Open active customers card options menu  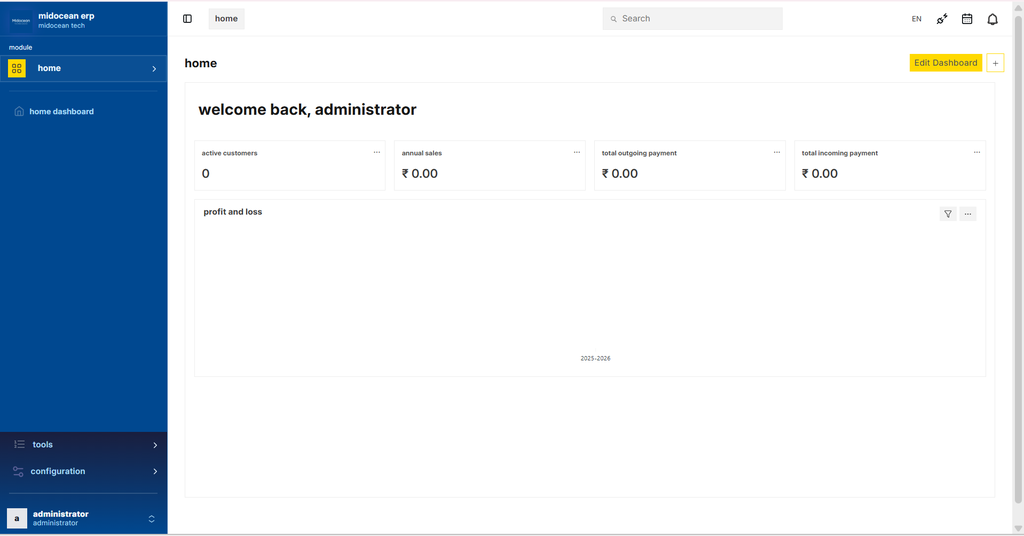377,153
